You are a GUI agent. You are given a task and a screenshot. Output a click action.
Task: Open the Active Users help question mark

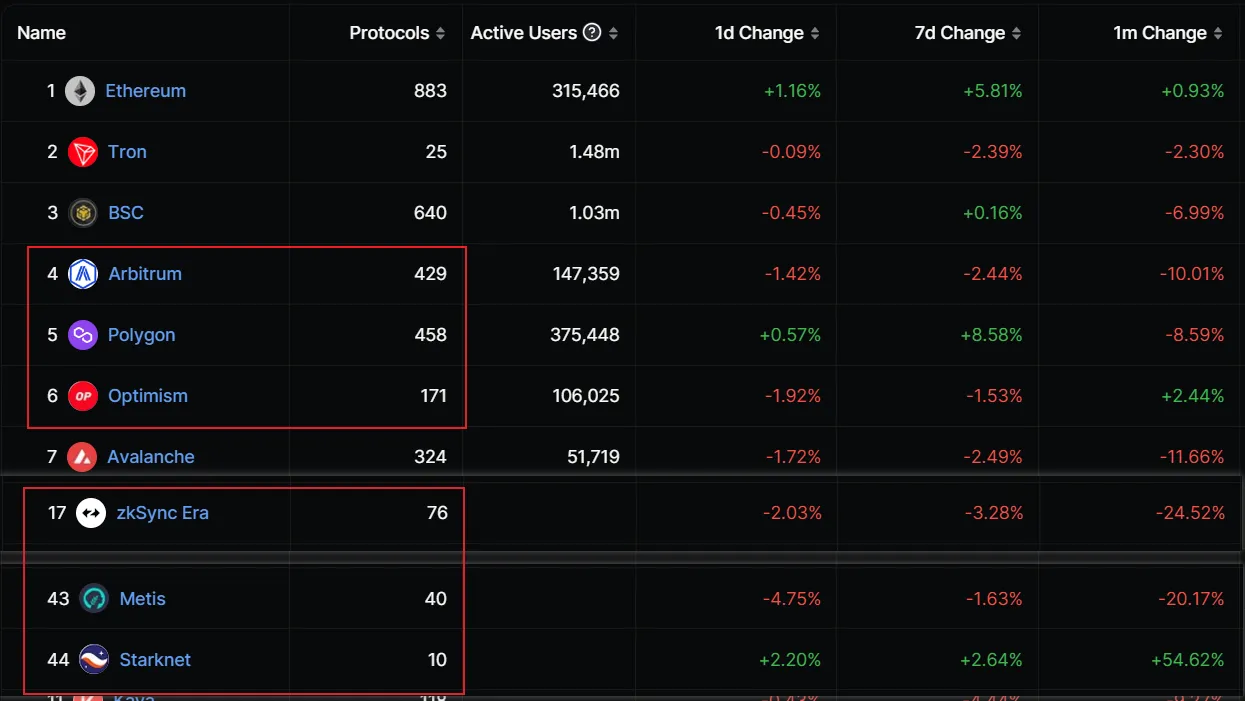click(592, 33)
